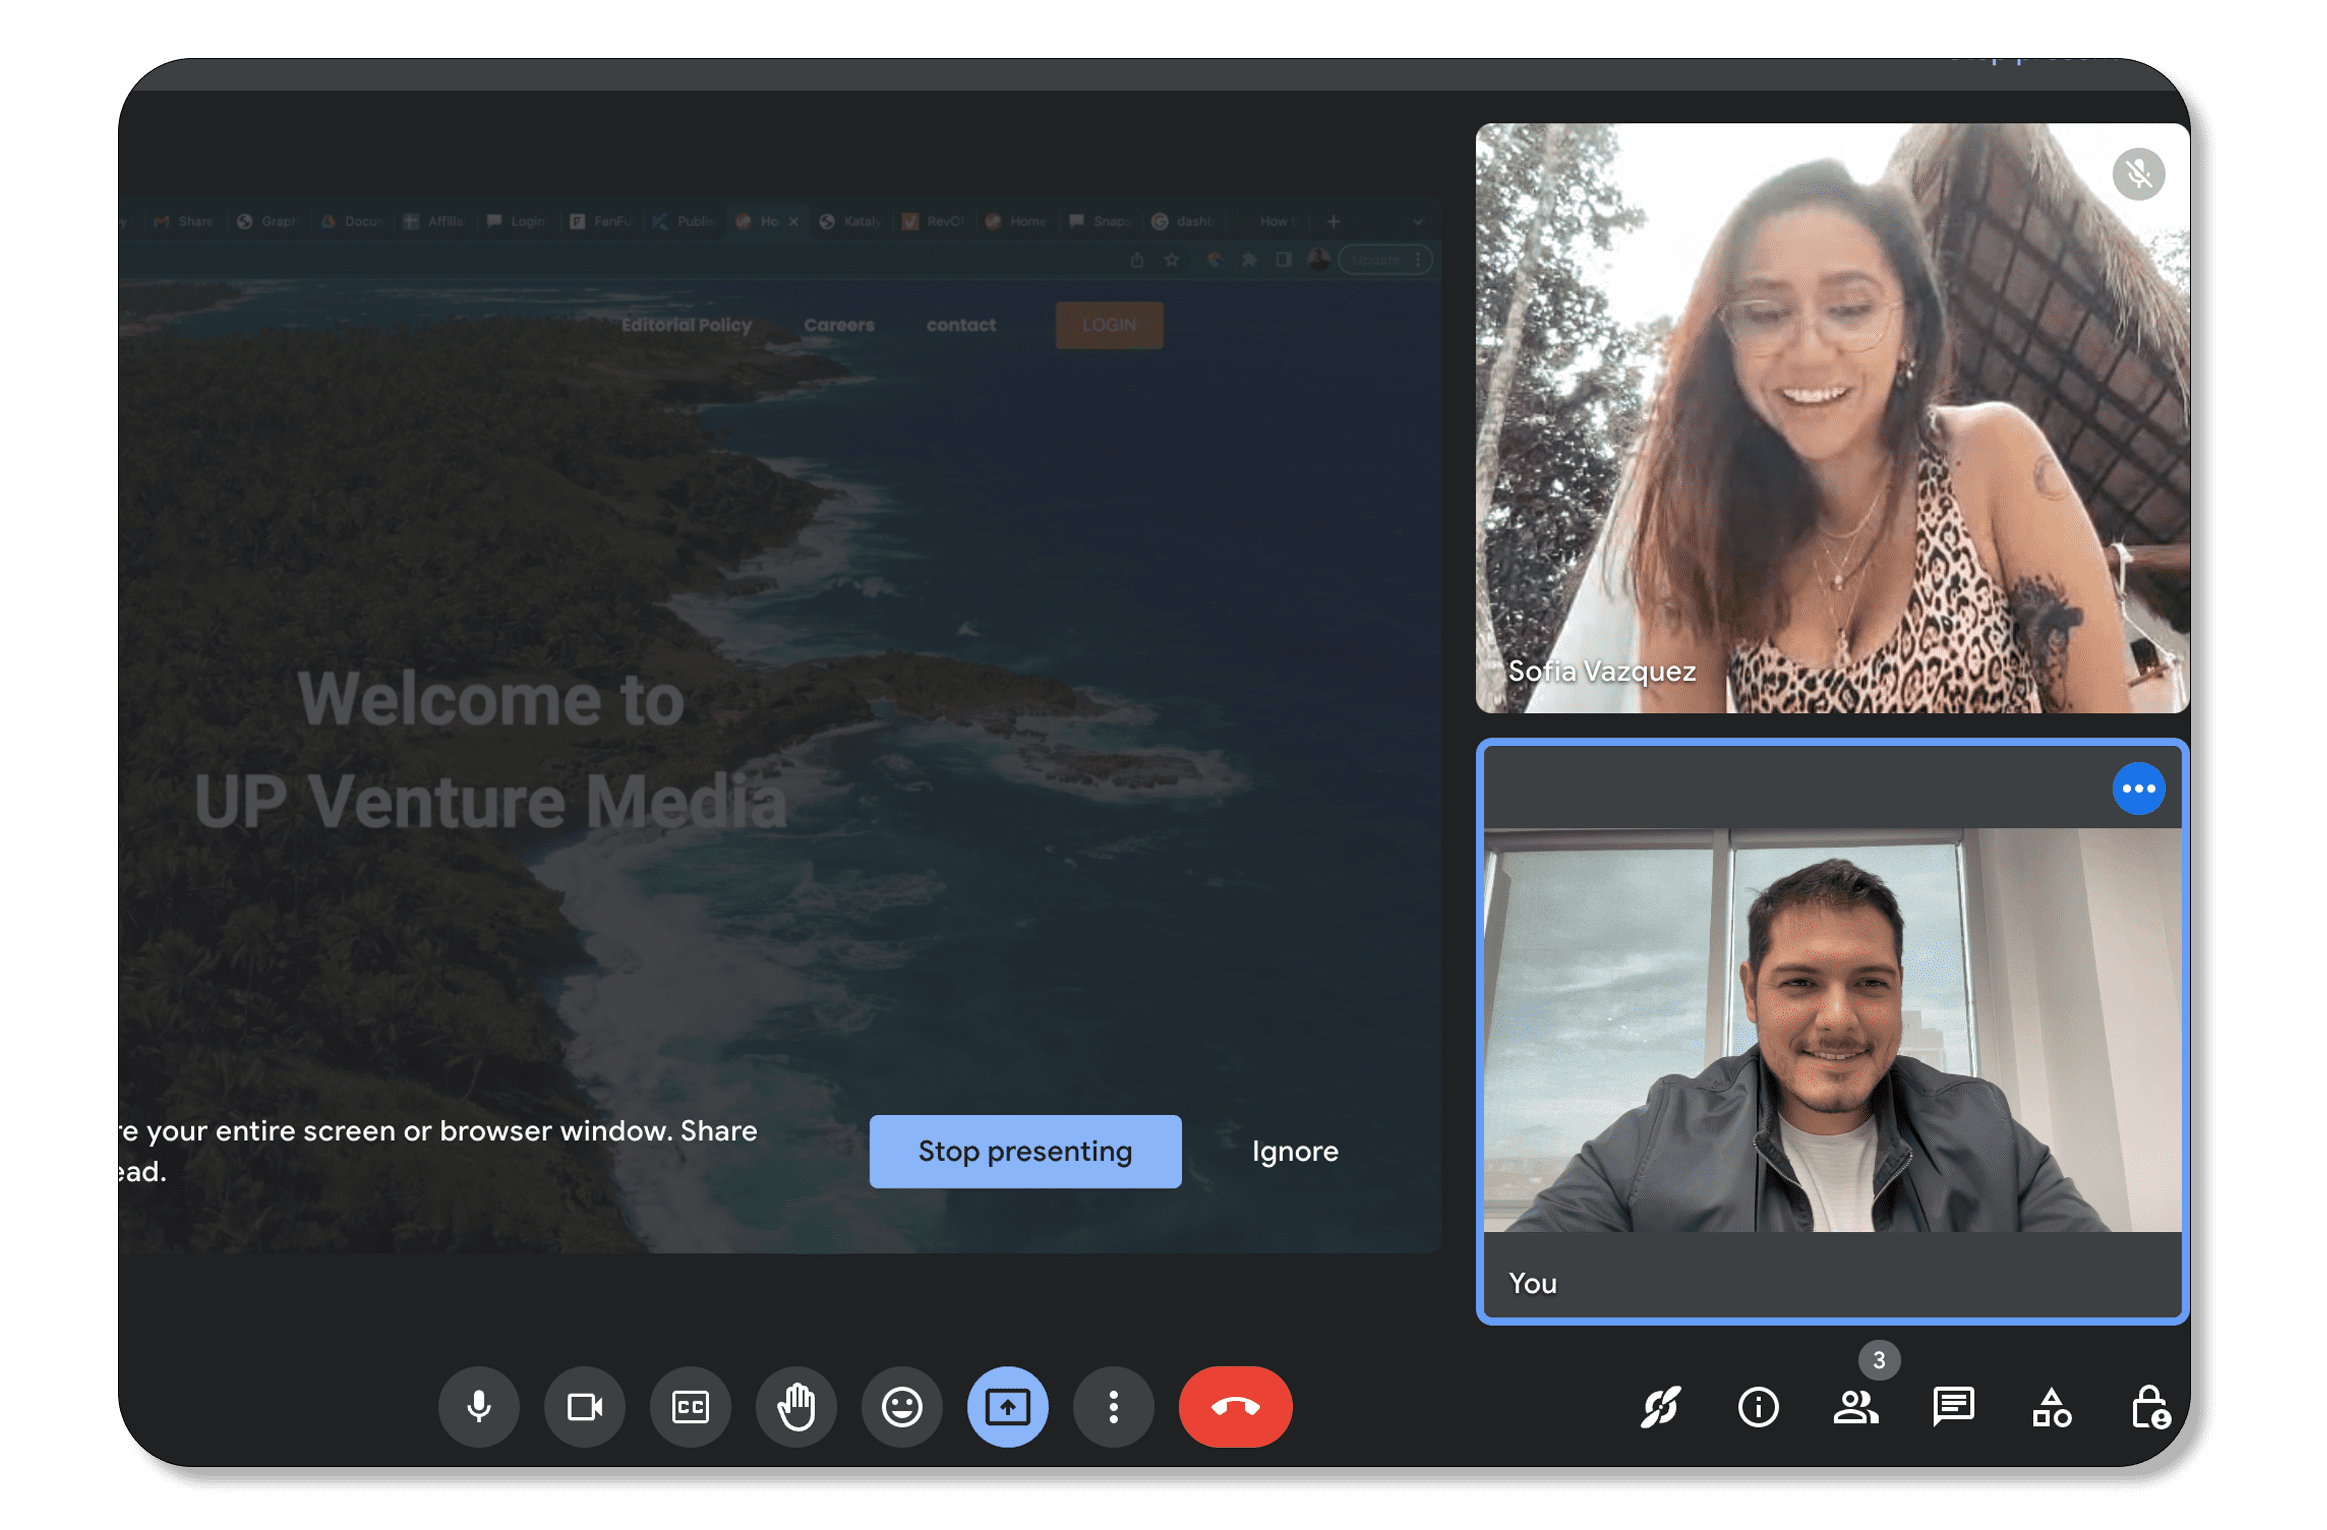This screenshot has width=2327, height=1530.
Task: Click the activities or whiteboard icon
Action: click(2049, 1451)
